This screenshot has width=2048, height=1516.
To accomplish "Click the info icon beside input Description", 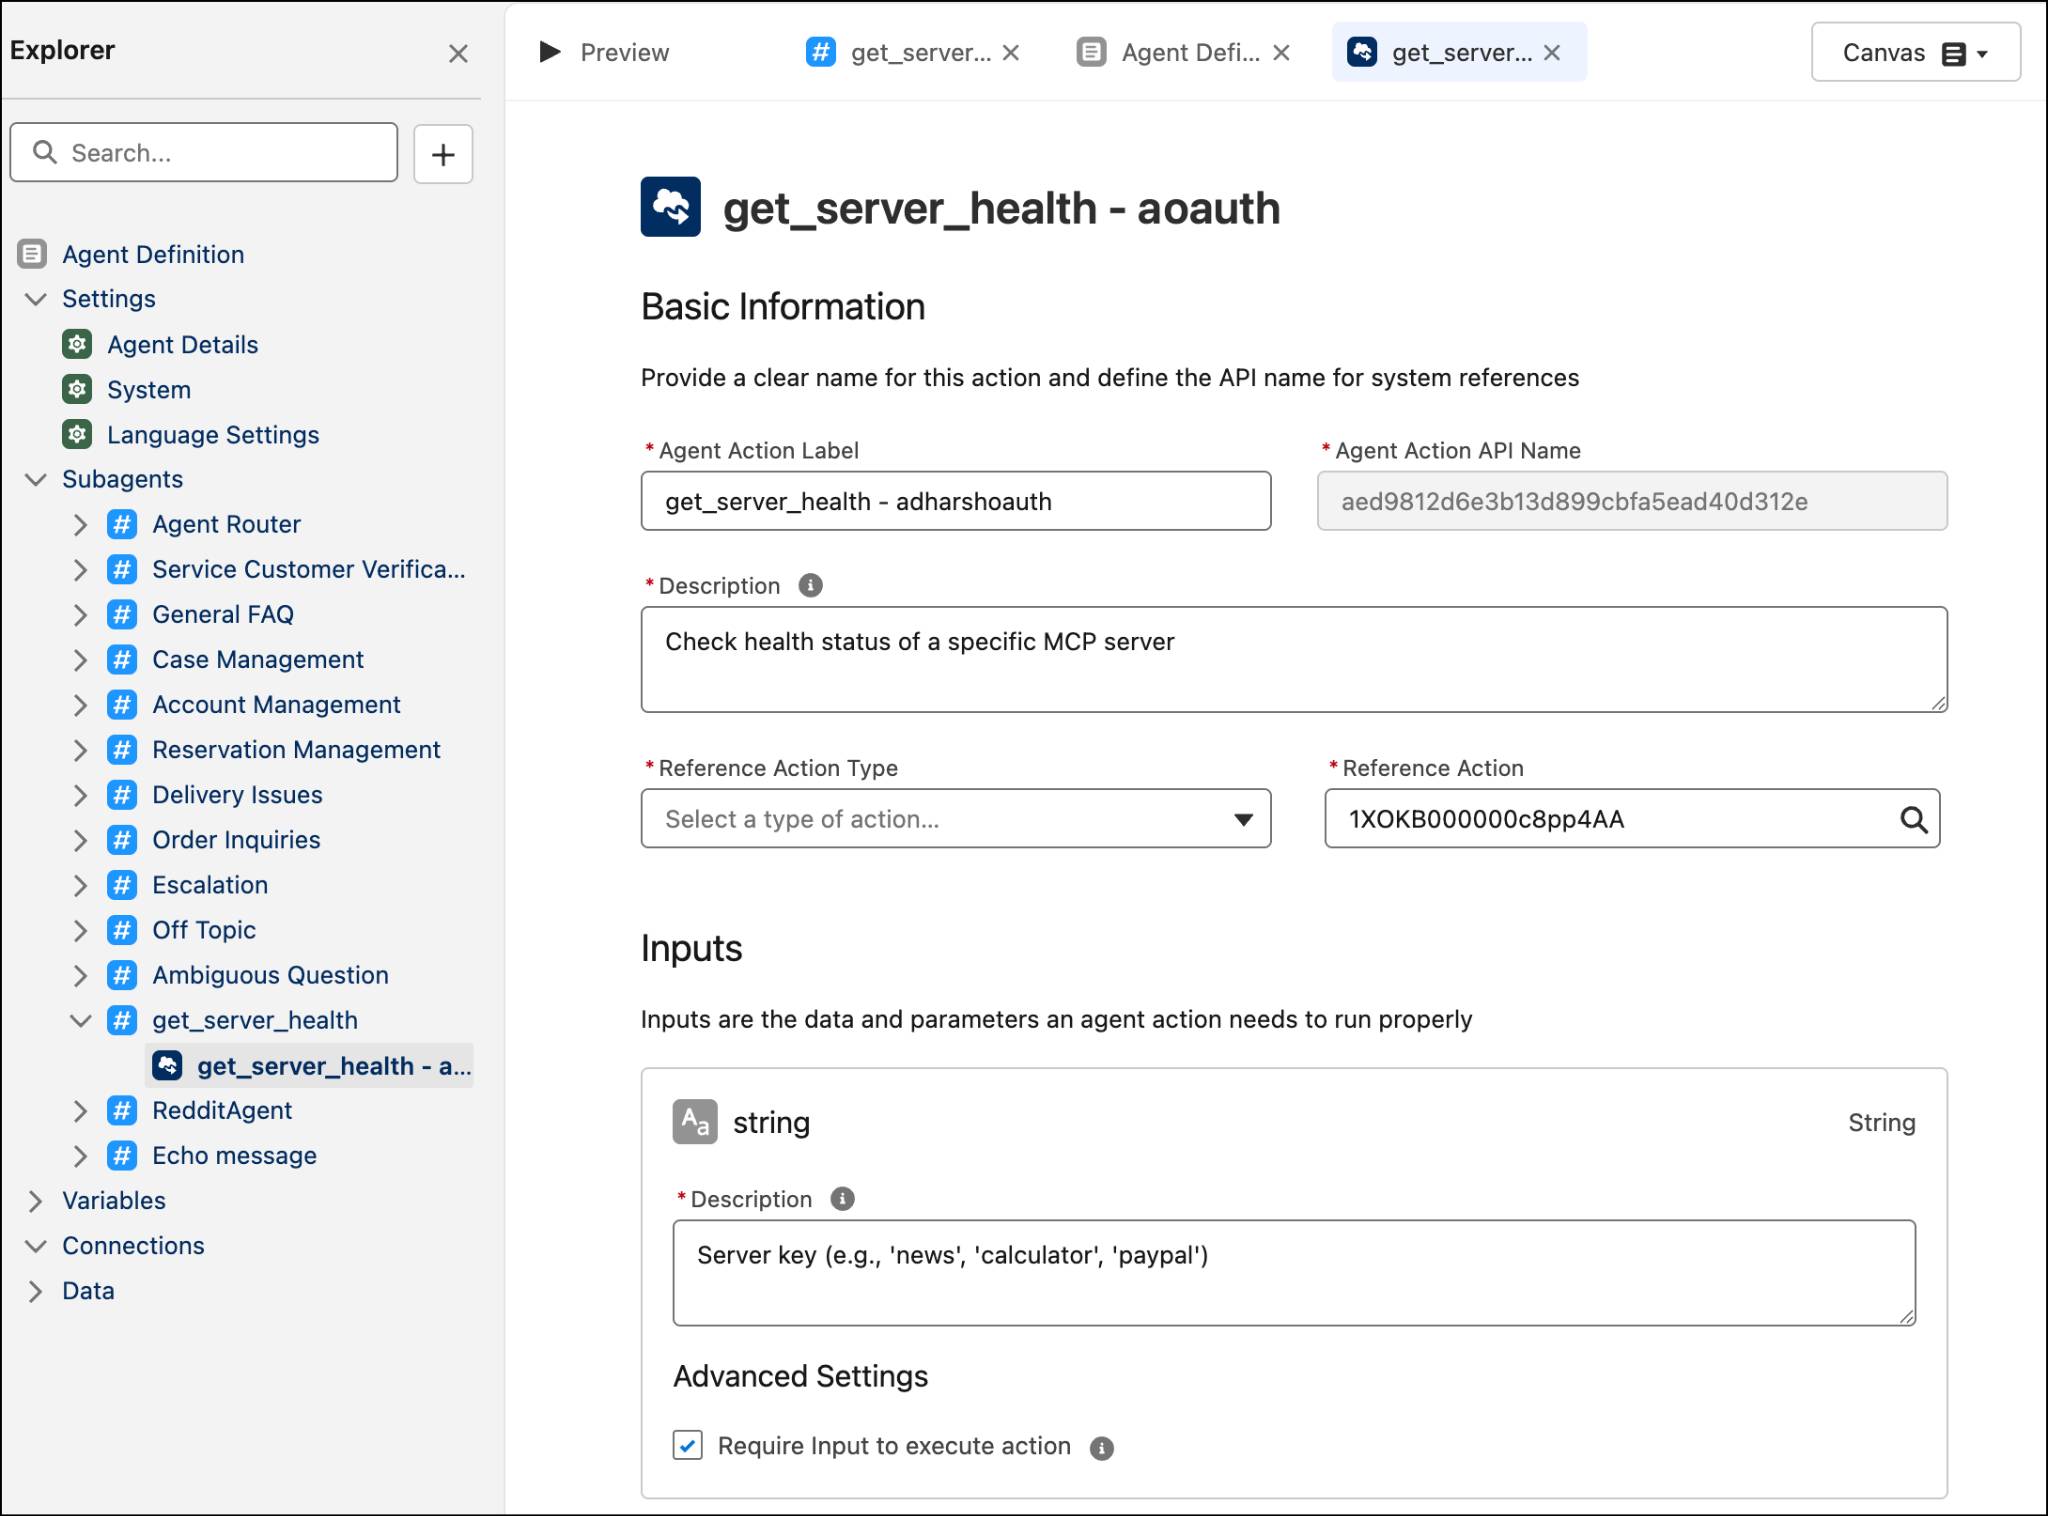I will 843,1198.
